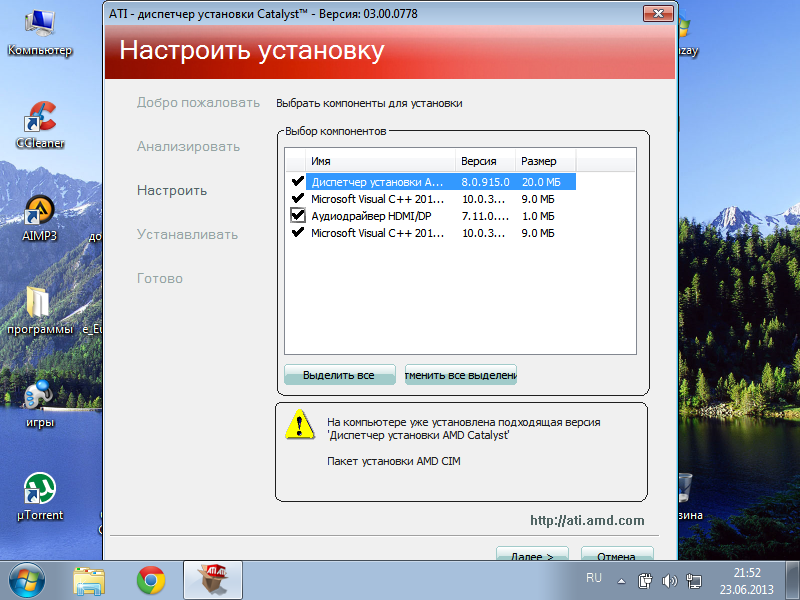Launch Google Chrome from the taskbar

click(x=151, y=581)
